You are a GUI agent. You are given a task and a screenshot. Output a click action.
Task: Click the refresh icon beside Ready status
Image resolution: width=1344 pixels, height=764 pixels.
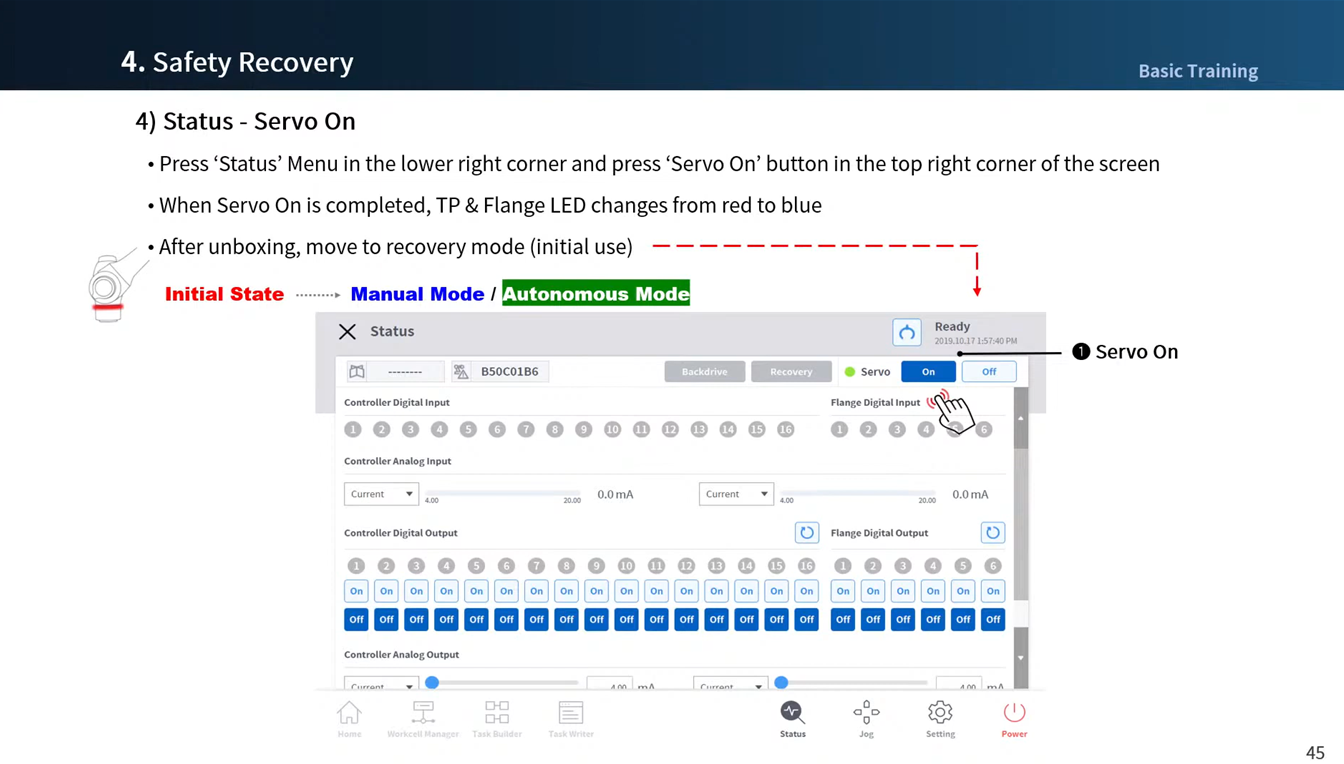[x=906, y=332]
